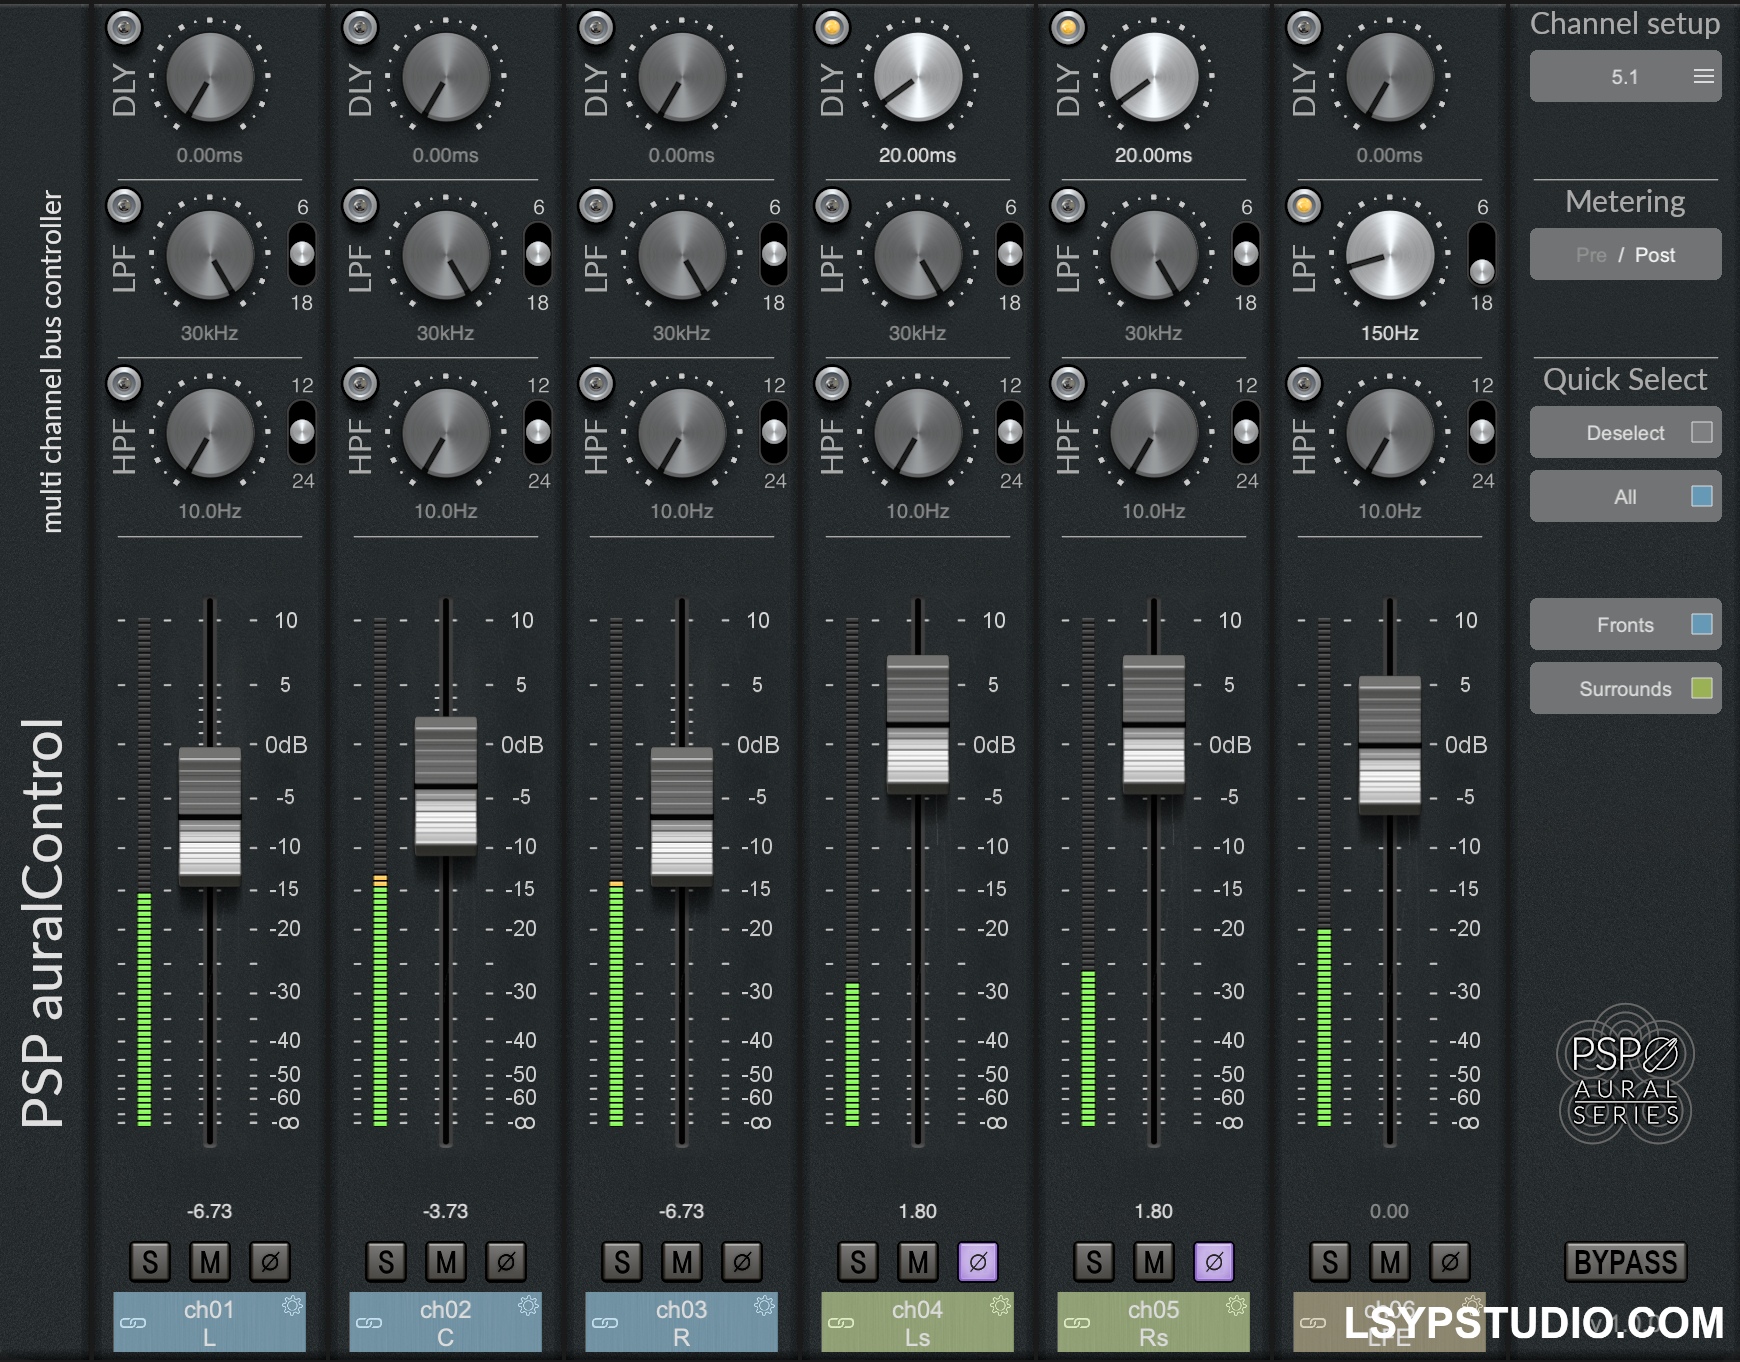Viewport: 1740px width, 1362px height.
Task: Enable low-pass filter on ch02
Action: click(x=360, y=206)
